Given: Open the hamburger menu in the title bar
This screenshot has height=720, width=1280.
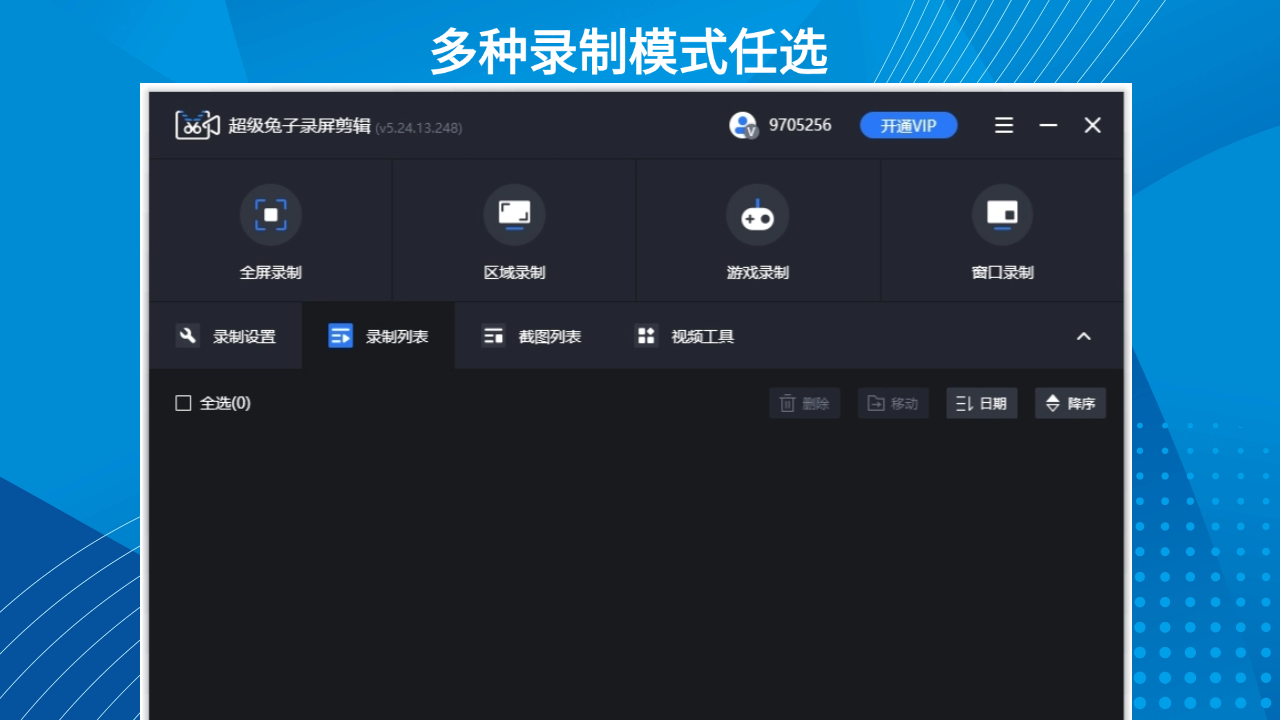Looking at the screenshot, I should [x=1003, y=125].
